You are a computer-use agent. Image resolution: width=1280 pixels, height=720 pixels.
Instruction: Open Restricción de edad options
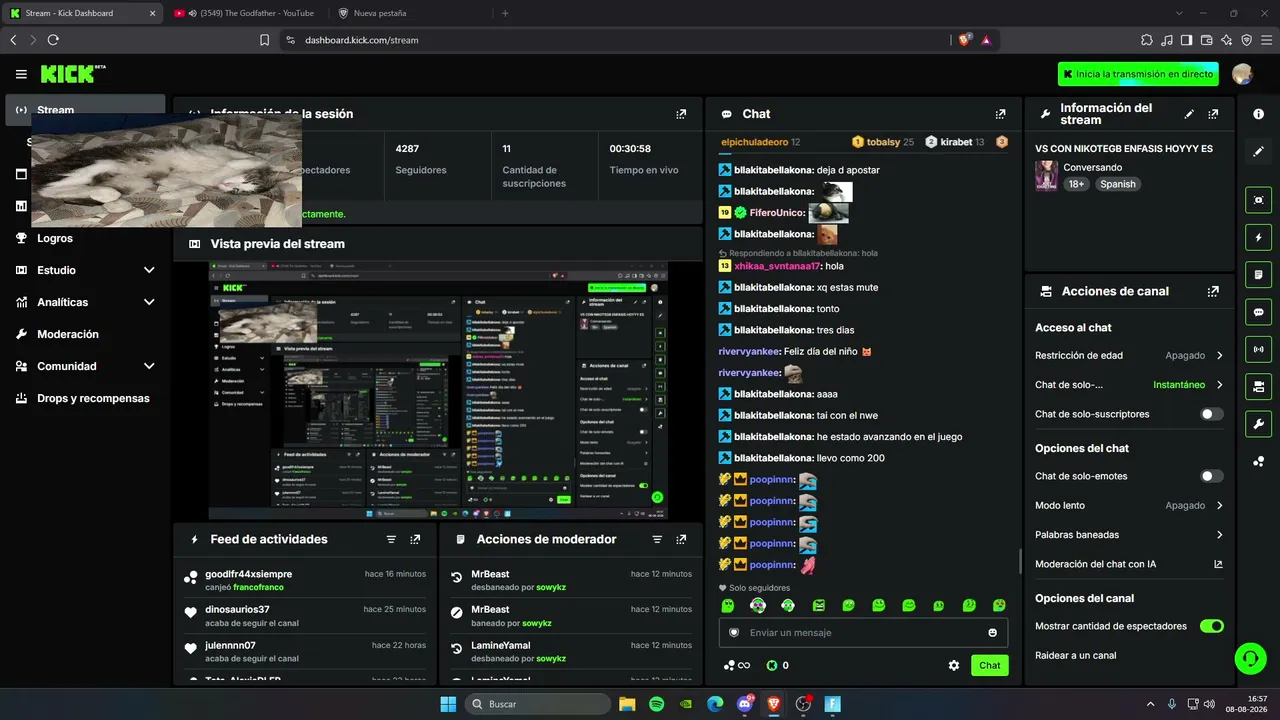point(1129,355)
